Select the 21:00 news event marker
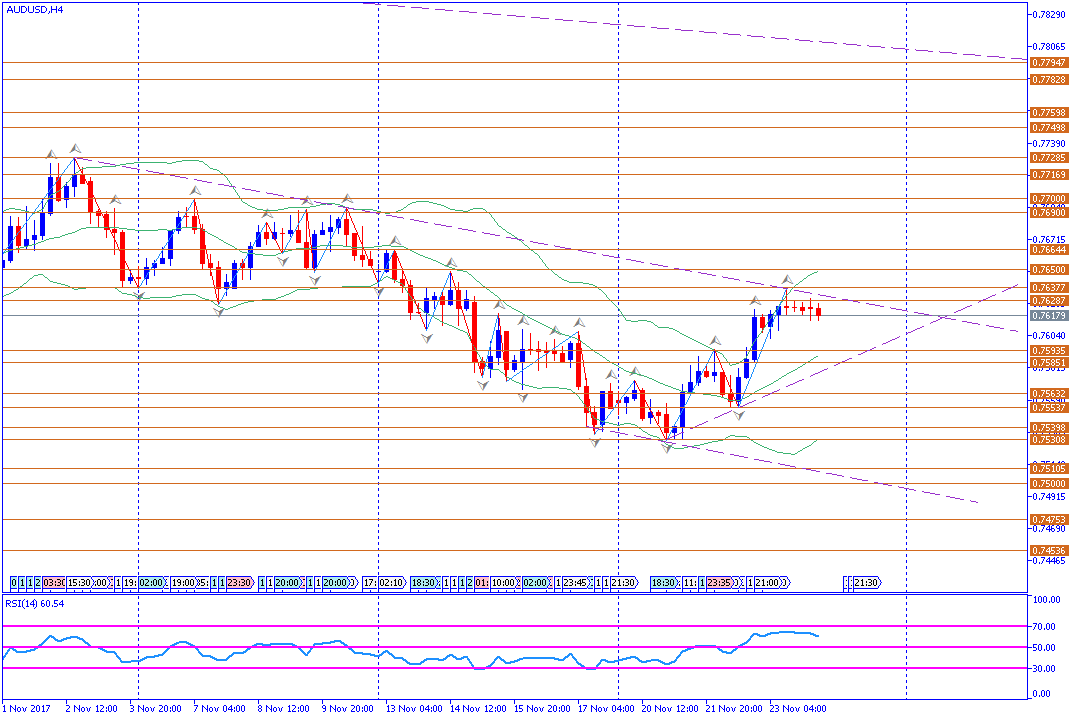Image resolution: width=1080 pixels, height=720 pixels. click(x=767, y=583)
